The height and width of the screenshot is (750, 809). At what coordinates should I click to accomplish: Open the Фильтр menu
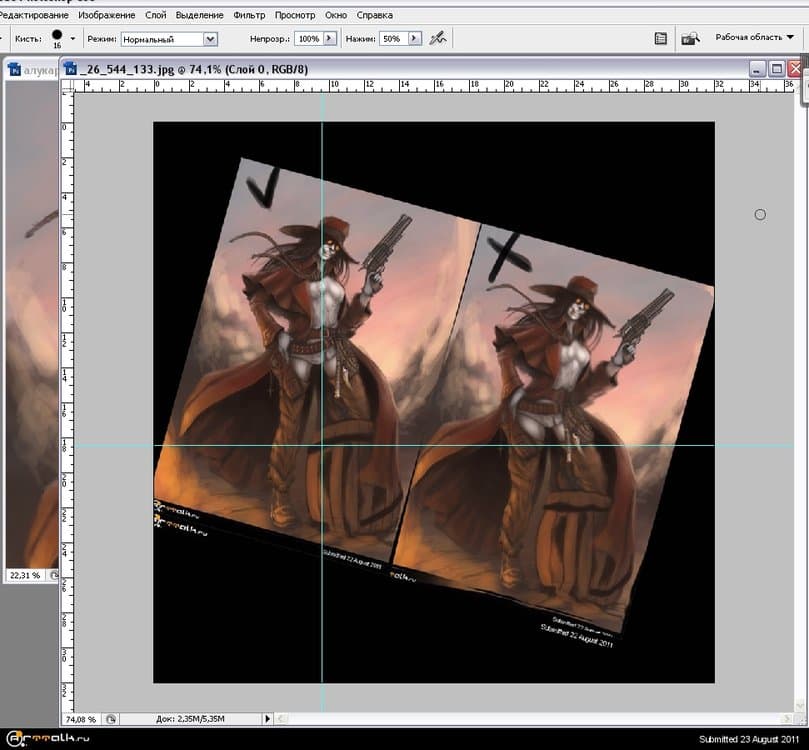[249, 15]
